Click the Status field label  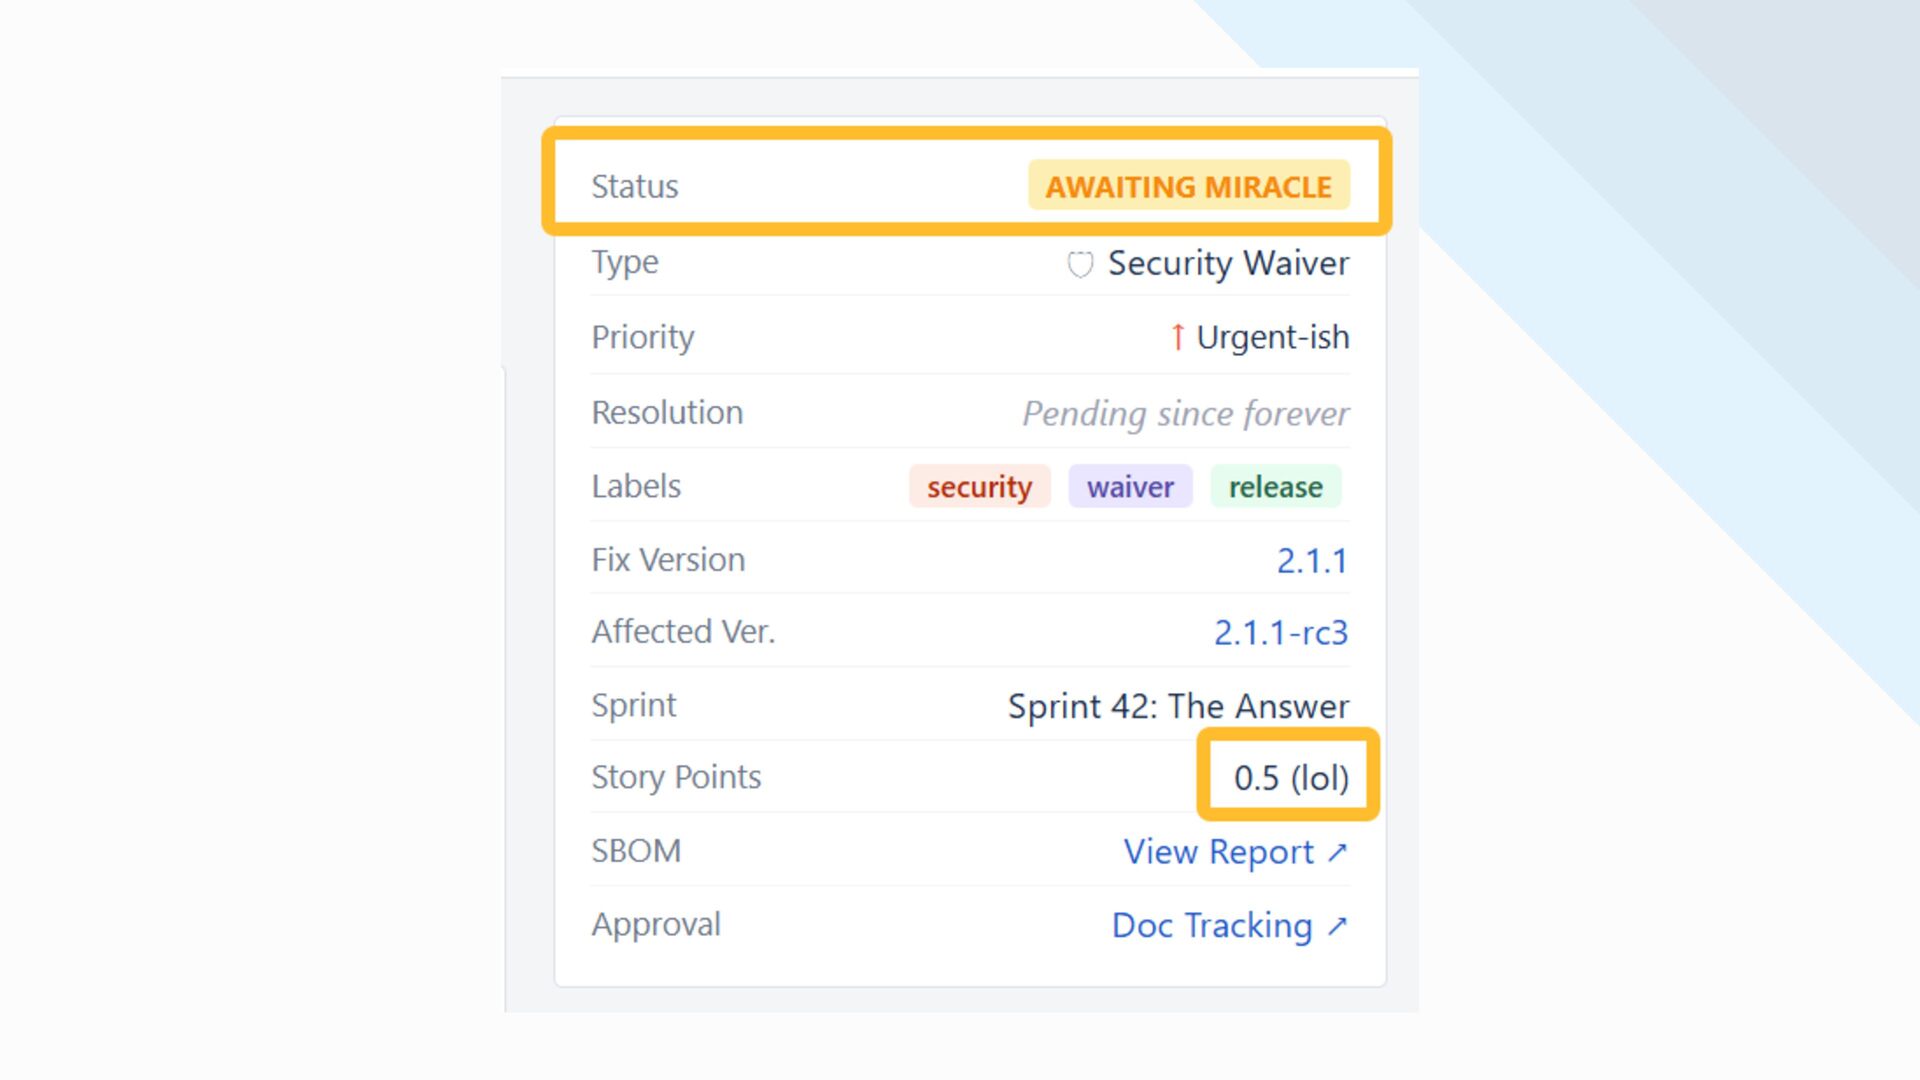(x=634, y=187)
